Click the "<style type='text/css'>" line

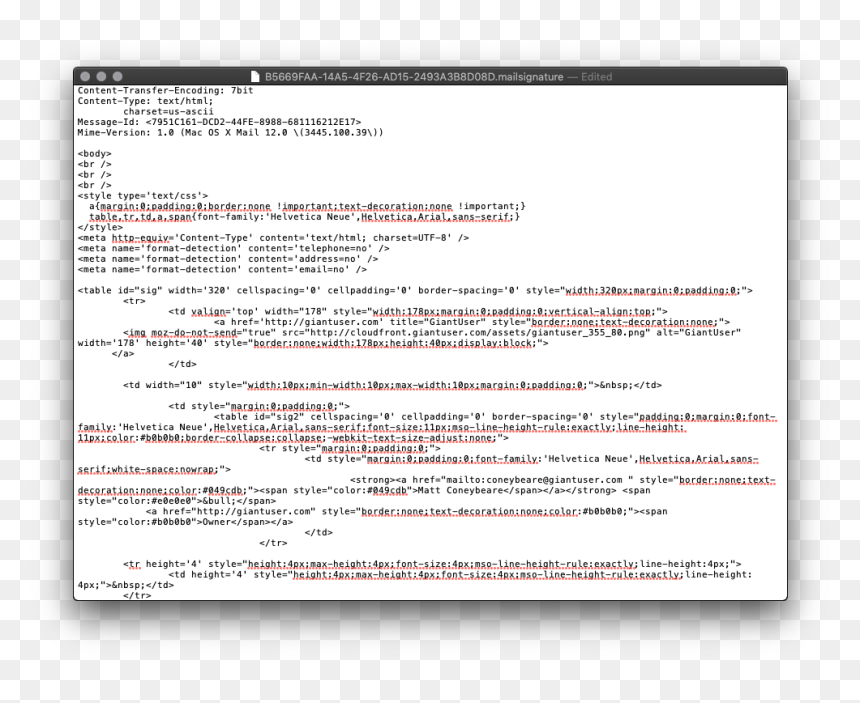click(143, 196)
